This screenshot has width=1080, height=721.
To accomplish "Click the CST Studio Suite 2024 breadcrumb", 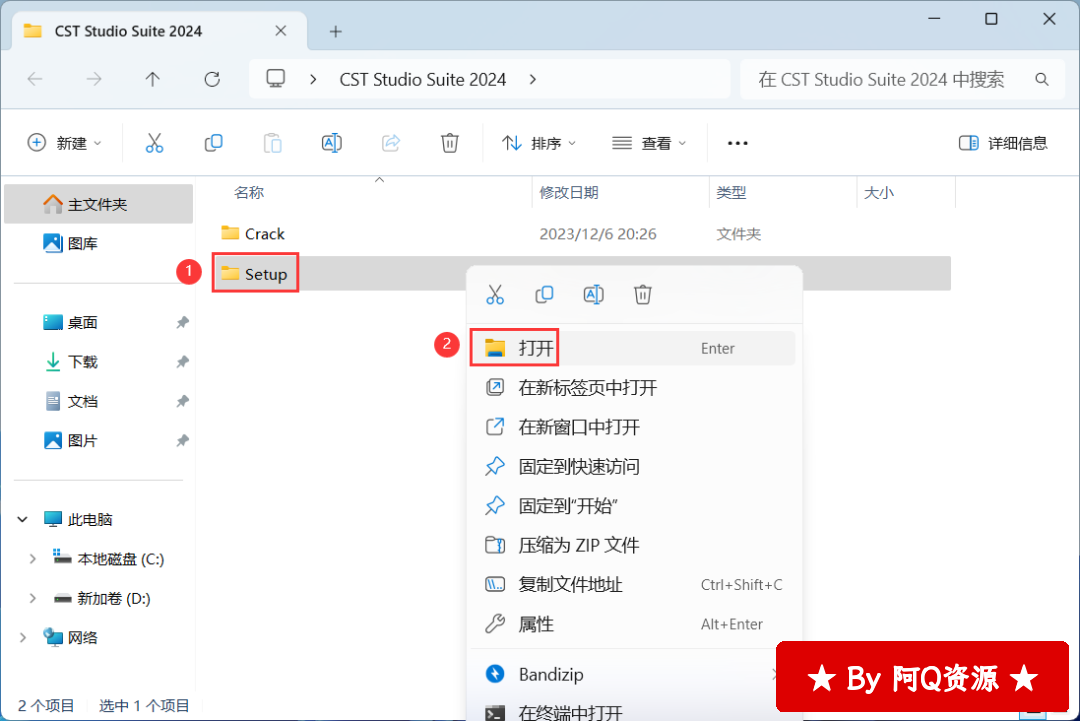I will click(423, 79).
